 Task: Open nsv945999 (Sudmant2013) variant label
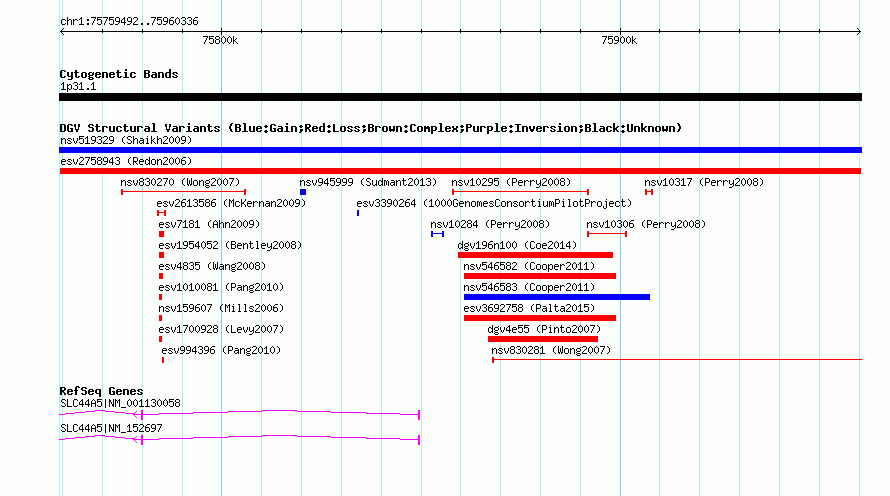pyautogui.click(x=368, y=182)
